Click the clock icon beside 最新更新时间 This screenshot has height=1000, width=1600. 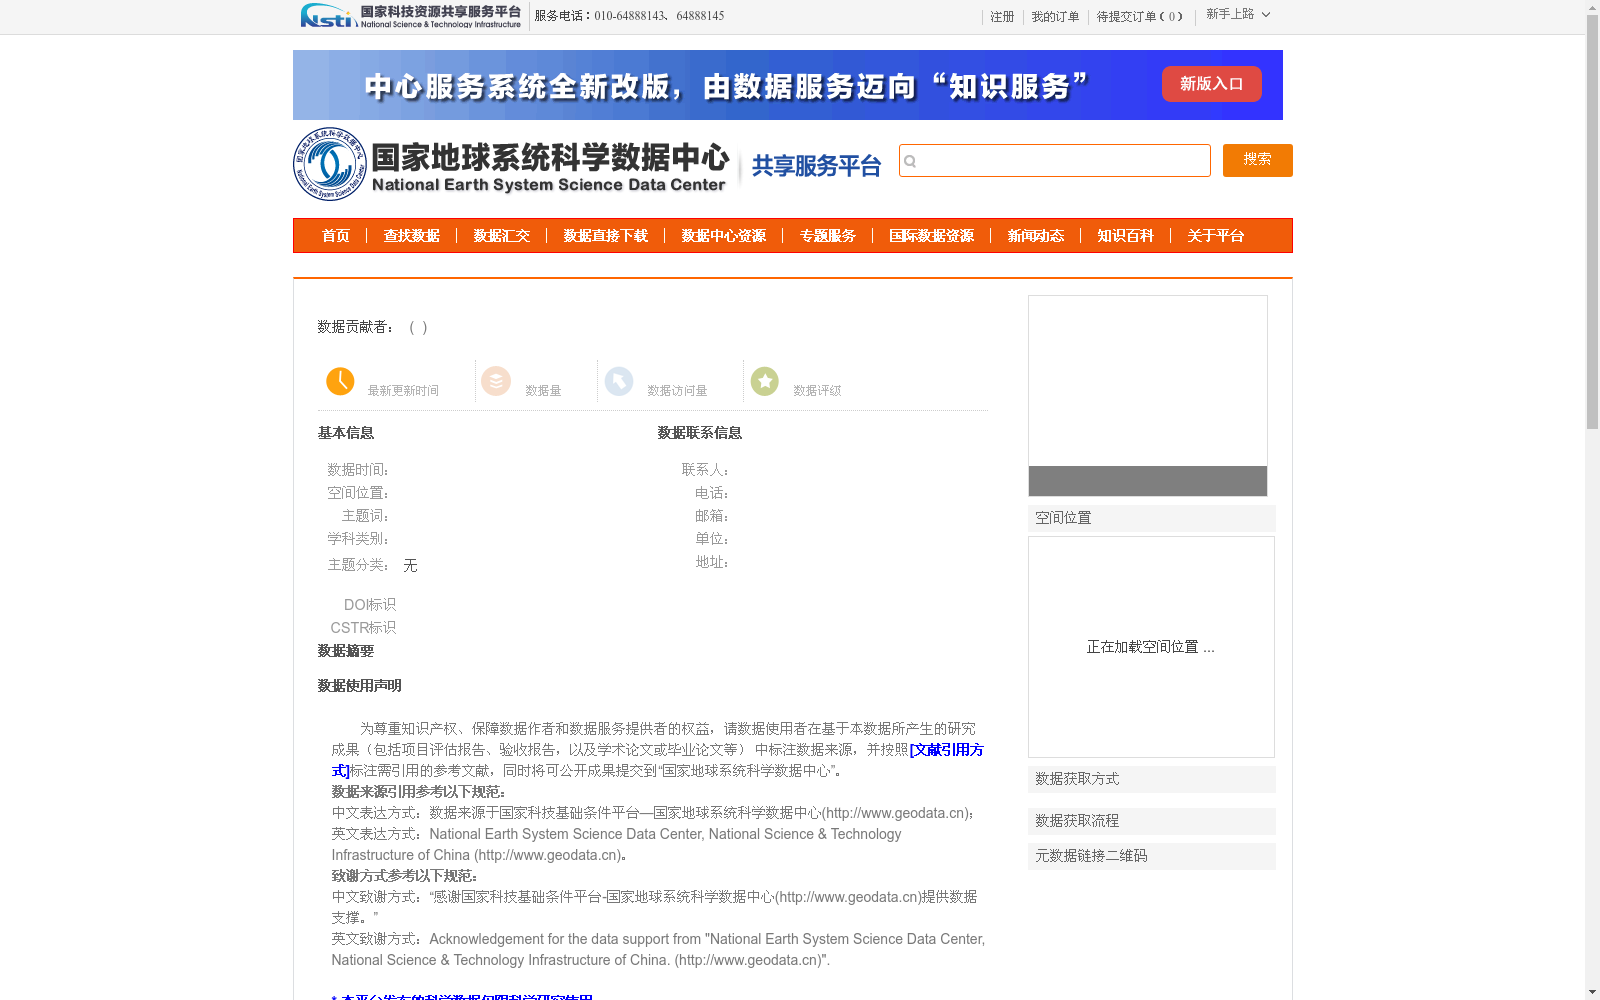[x=340, y=381]
